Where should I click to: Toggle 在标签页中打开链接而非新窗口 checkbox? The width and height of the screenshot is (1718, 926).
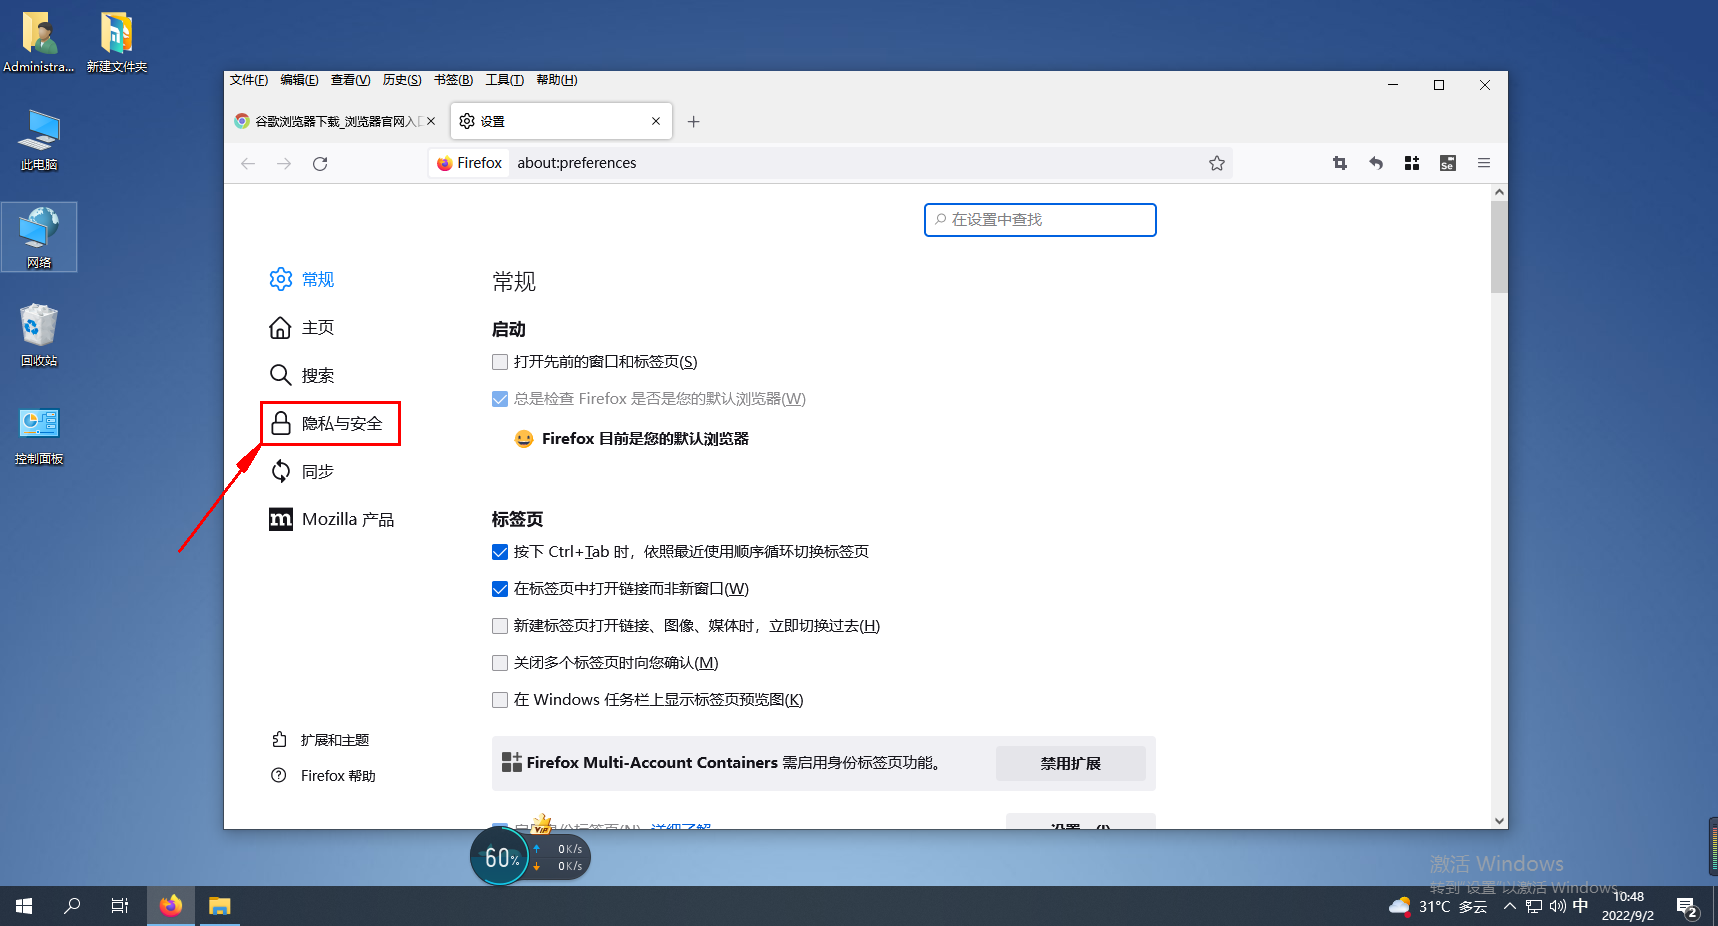[x=500, y=589]
